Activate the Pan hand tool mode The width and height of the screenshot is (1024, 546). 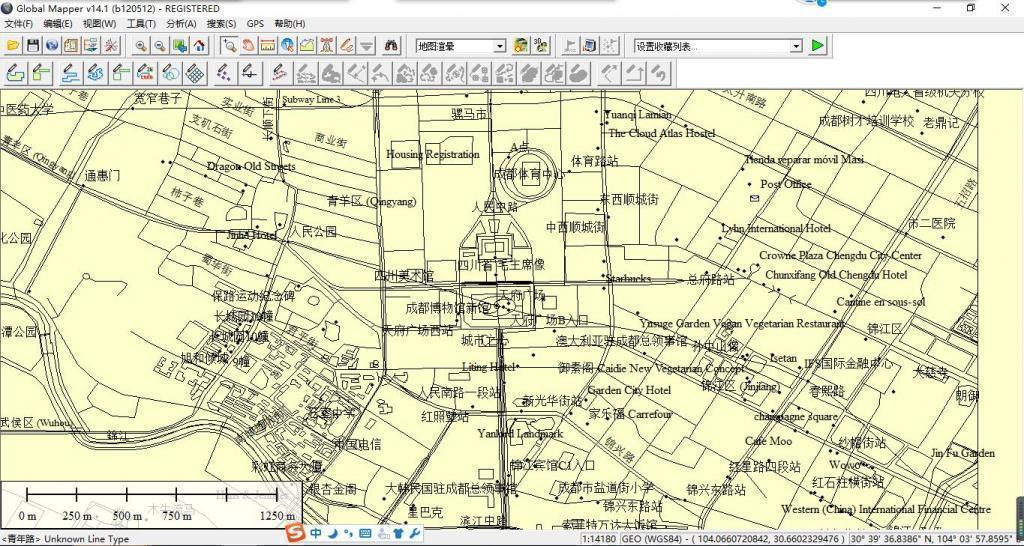click(x=248, y=46)
